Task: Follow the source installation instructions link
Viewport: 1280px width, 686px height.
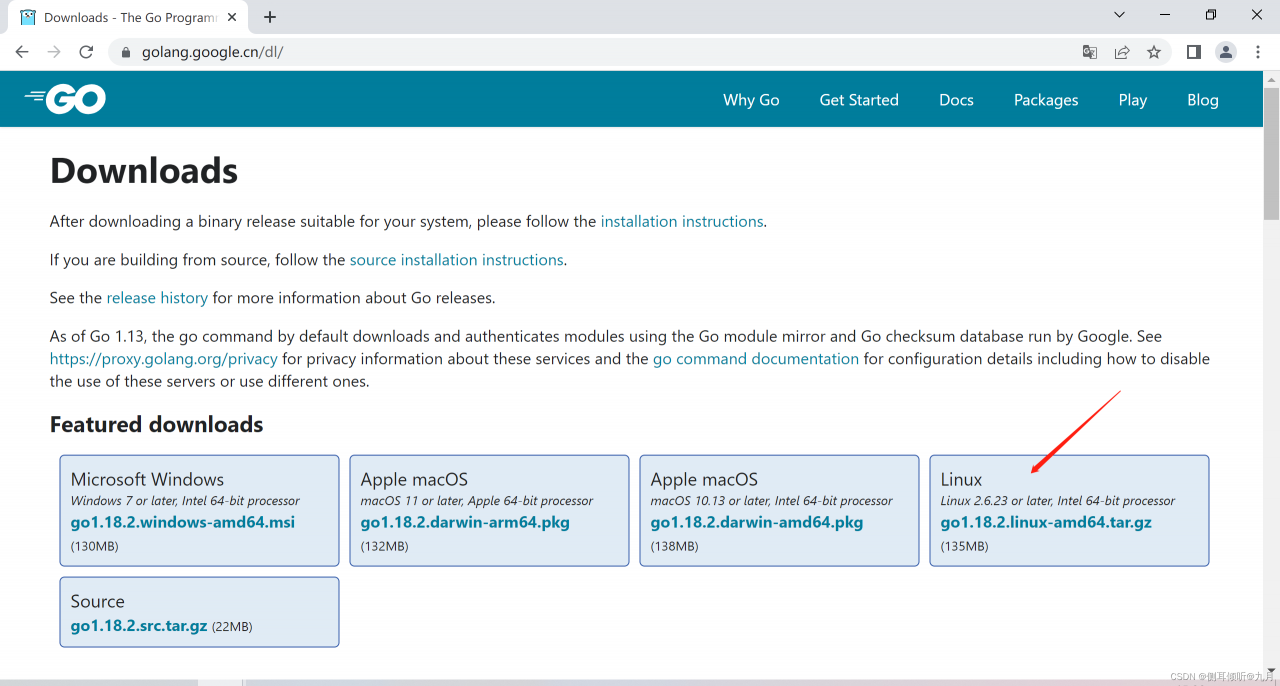Action: click(457, 260)
